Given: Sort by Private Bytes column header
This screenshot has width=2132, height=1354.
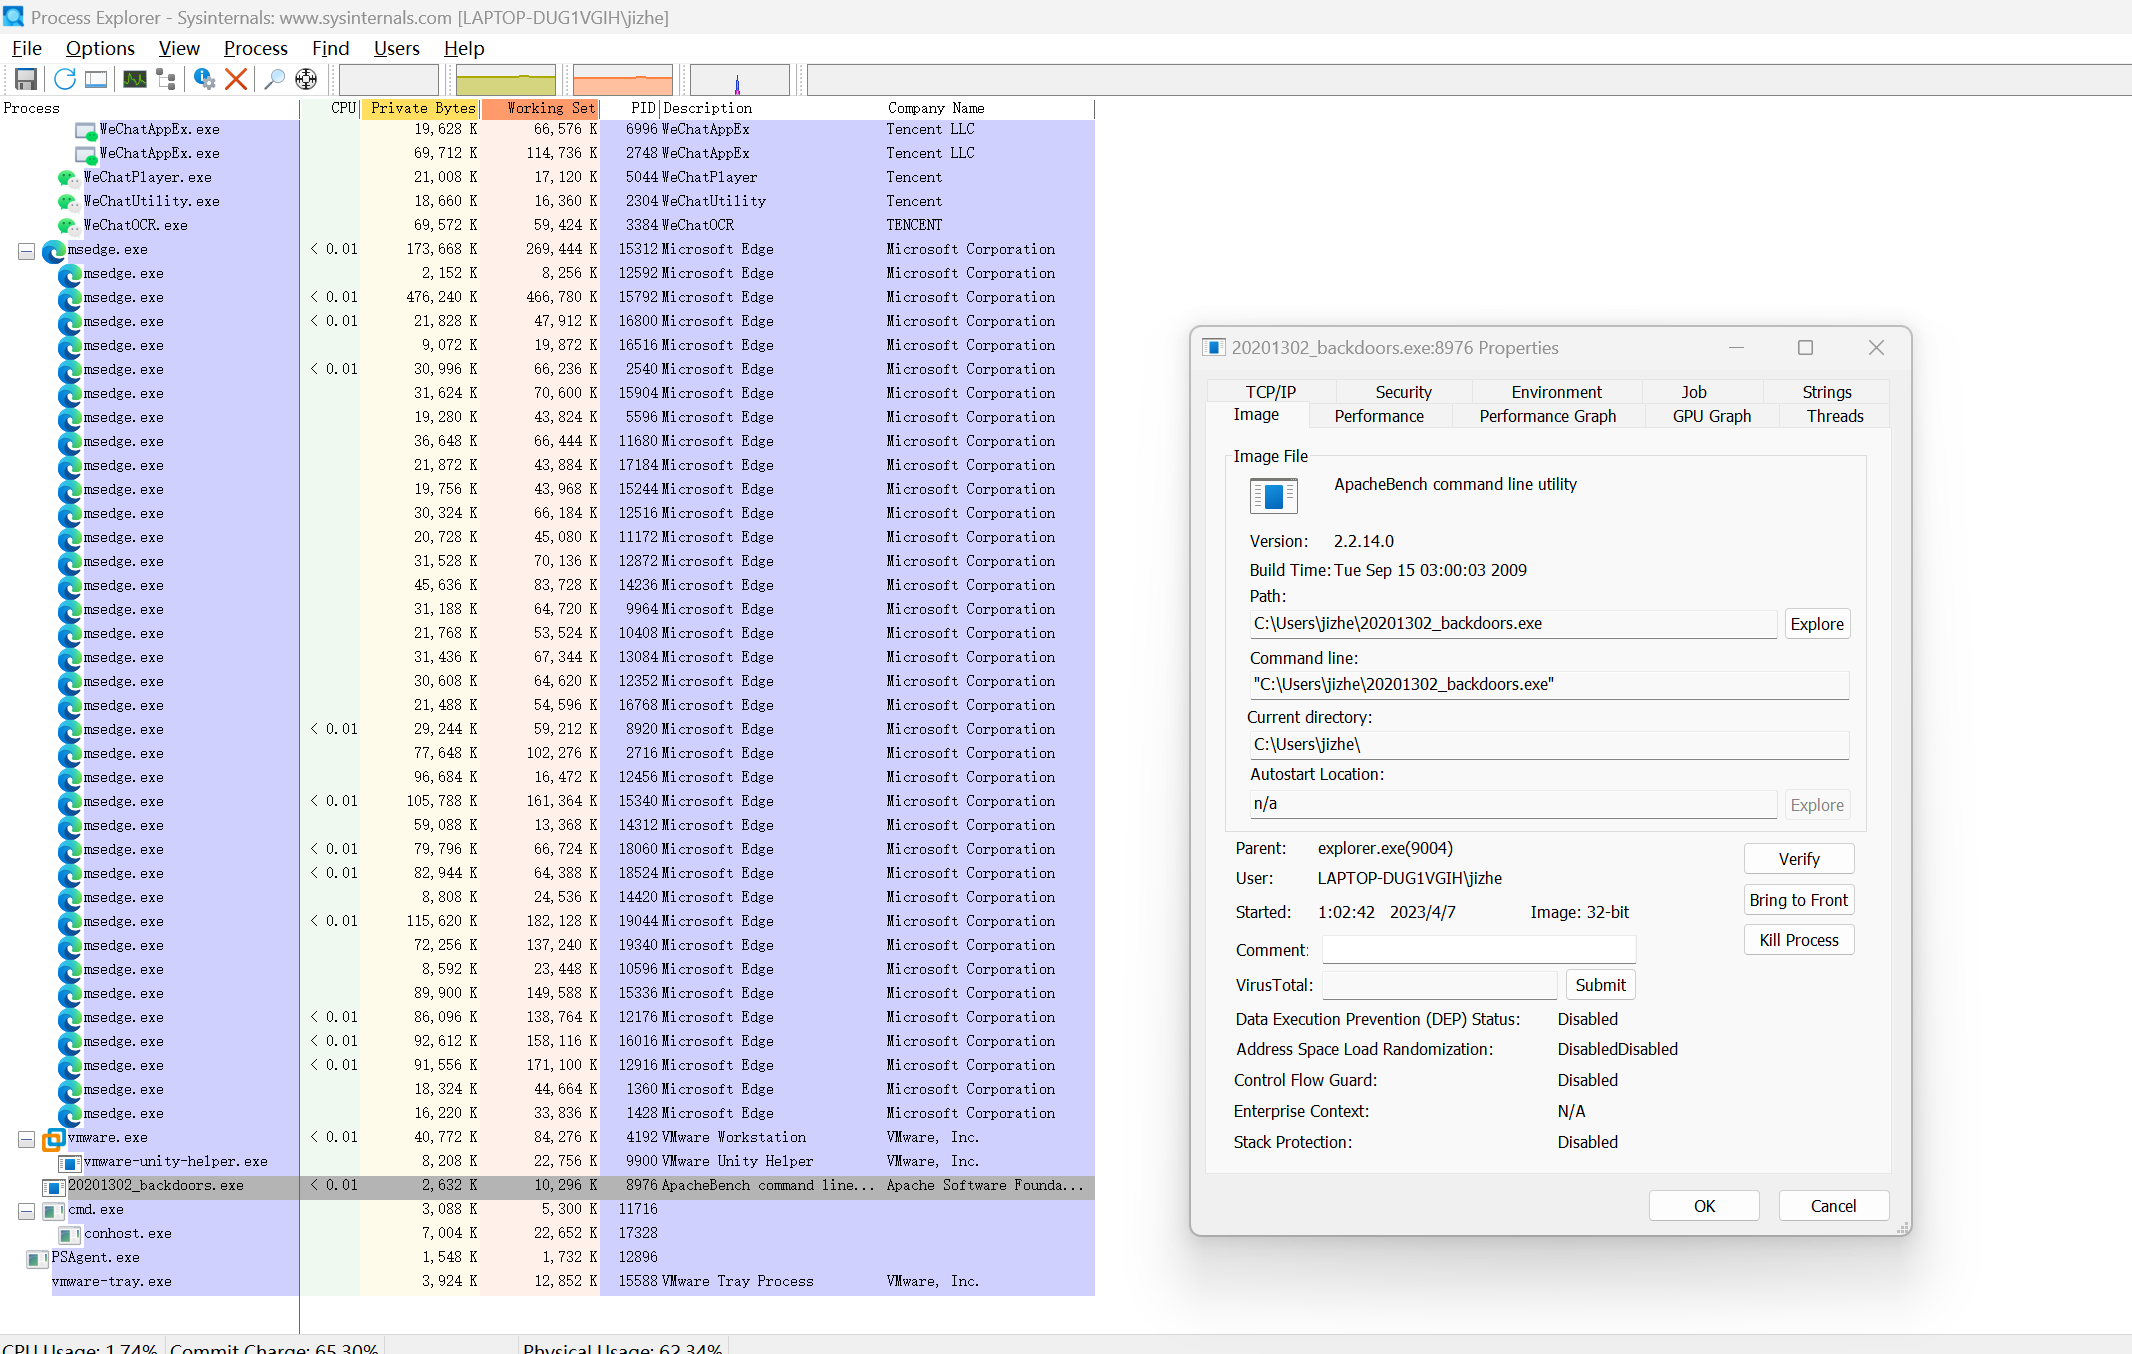Looking at the screenshot, I should tap(421, 108).
